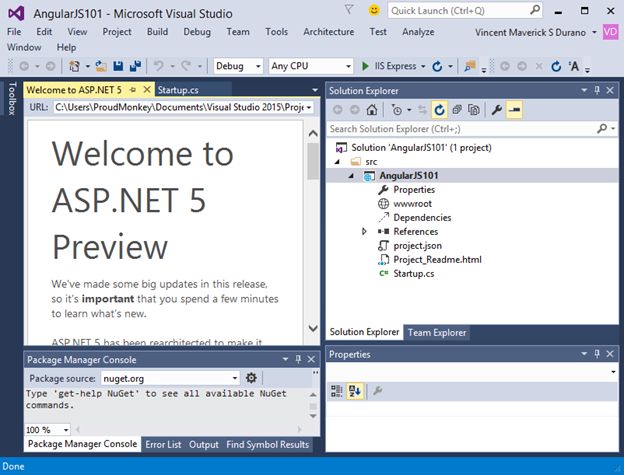The width and height of the screenshot is (624, 475).
Task: Click the New Project toolbar icon
Action: [74, 66]
